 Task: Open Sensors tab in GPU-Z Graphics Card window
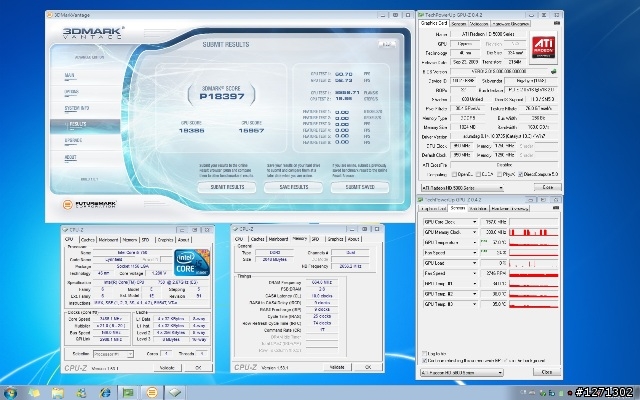[x=458, y=24]
